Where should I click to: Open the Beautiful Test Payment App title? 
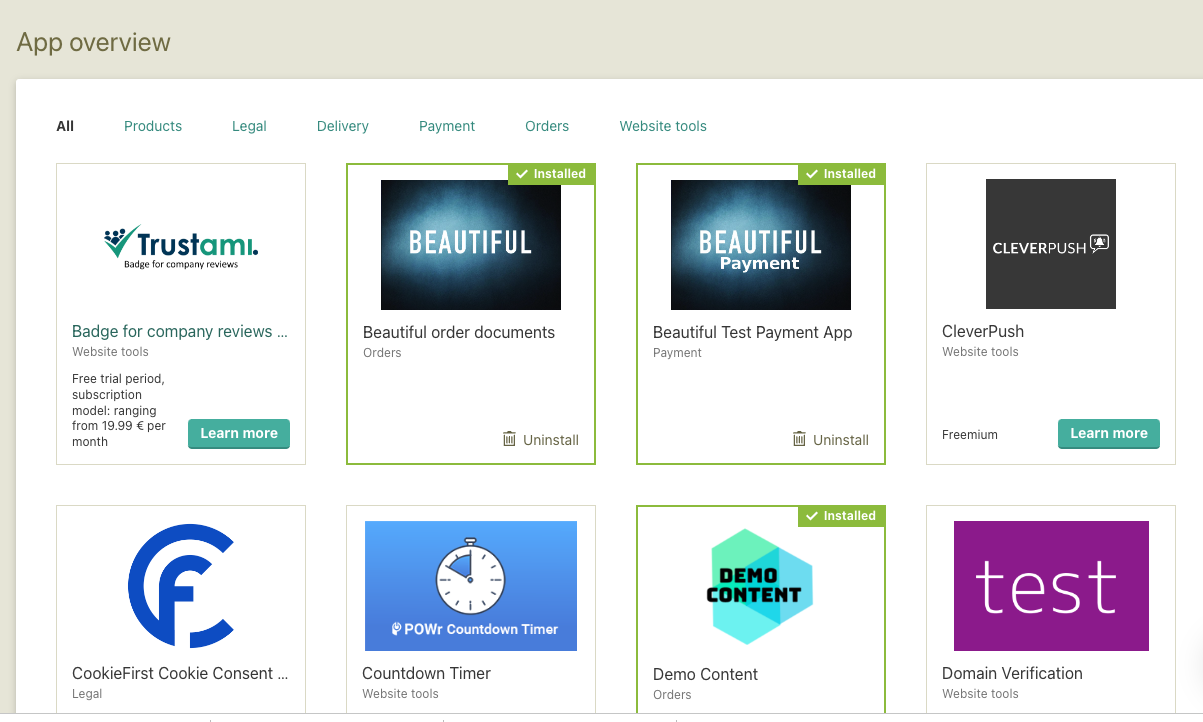tap(753, 332)
